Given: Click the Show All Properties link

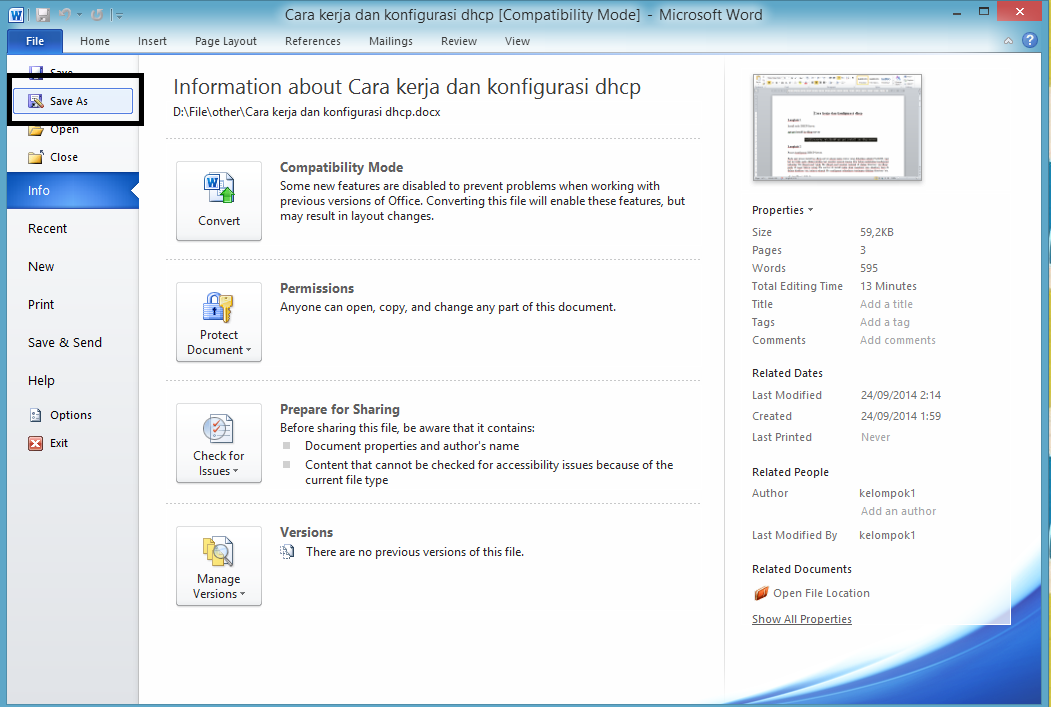Looking at the screenshot, I should 802,619.
